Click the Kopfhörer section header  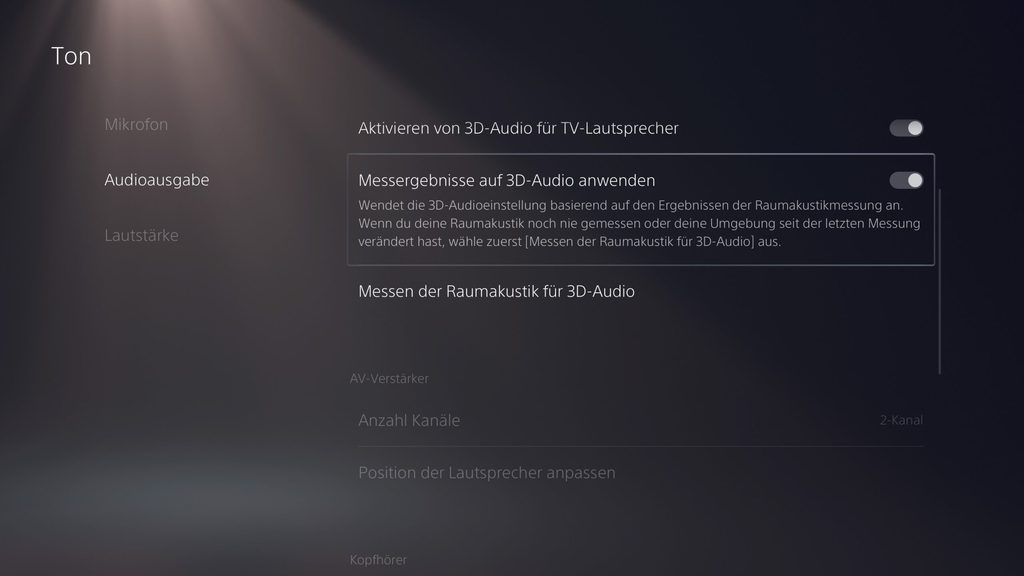pos(378,560)
